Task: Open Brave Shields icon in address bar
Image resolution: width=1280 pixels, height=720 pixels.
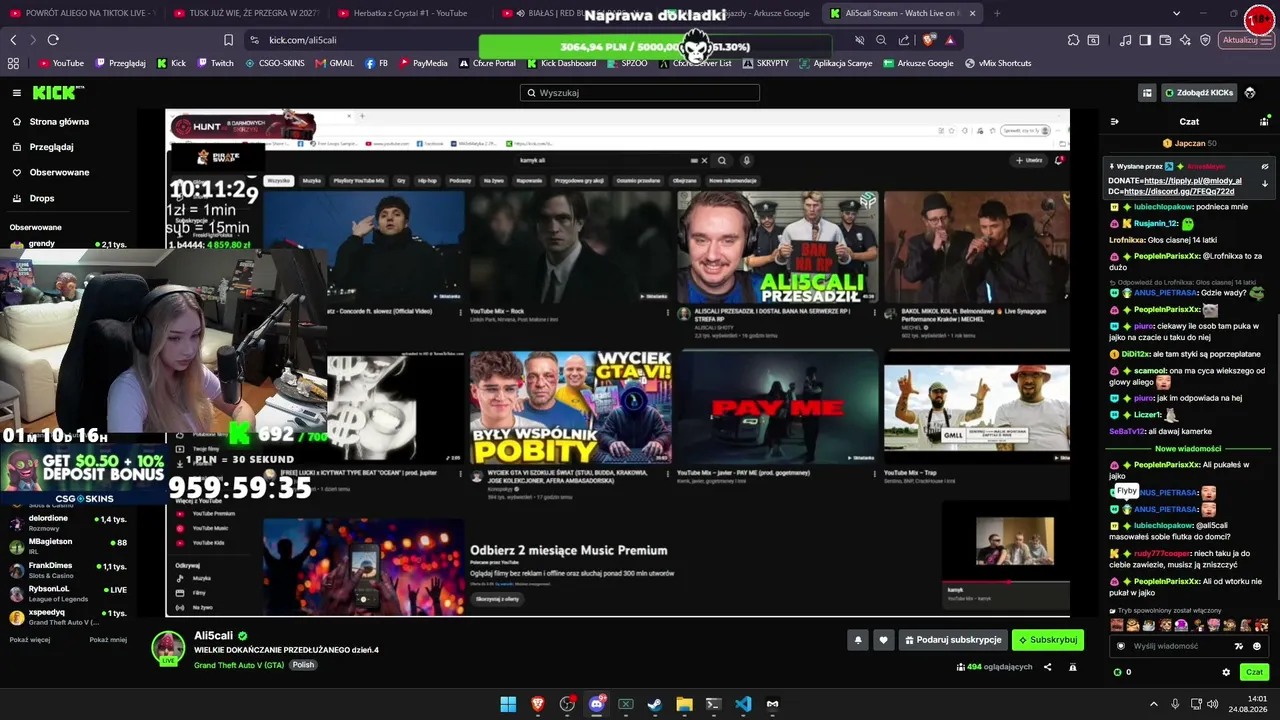Action: pyautogui.click(x=929, y=40)
